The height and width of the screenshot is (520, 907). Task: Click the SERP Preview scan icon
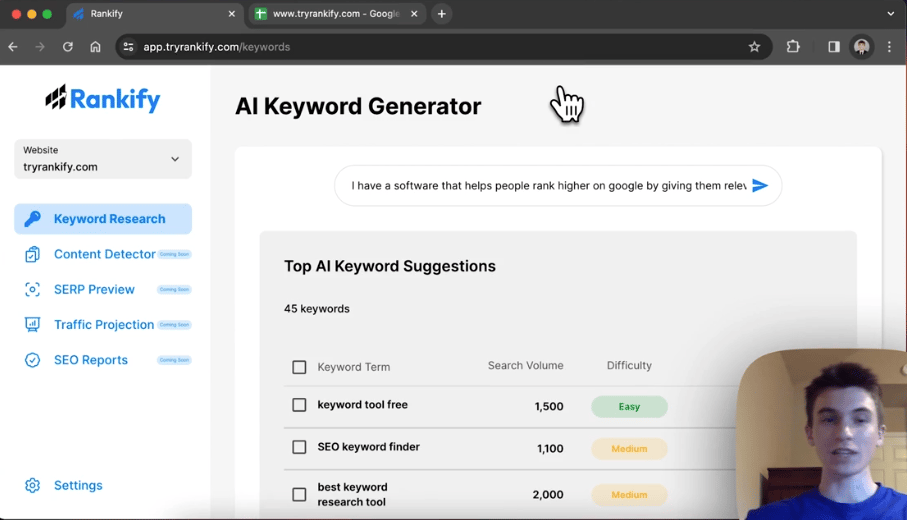[32, 289]
